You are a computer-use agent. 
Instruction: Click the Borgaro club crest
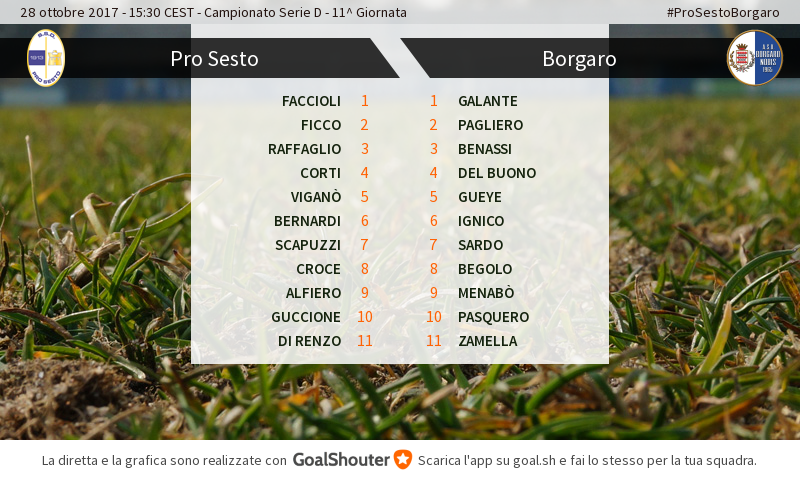click(755, 58)
